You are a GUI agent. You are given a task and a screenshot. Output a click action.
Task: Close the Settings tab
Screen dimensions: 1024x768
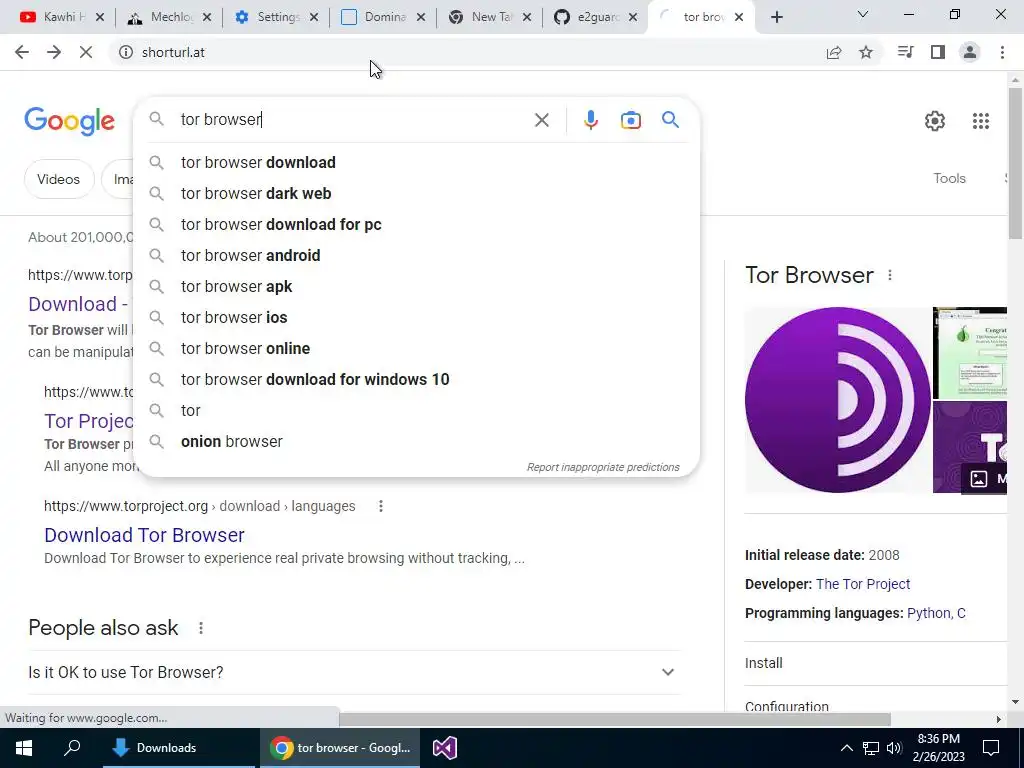point(314,18)
